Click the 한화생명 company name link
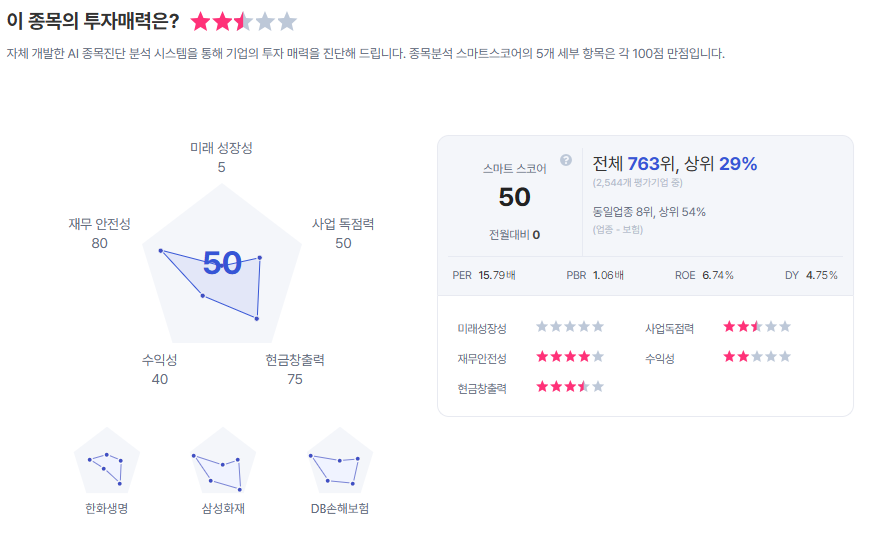876x542 pixels. click(106, 508)
